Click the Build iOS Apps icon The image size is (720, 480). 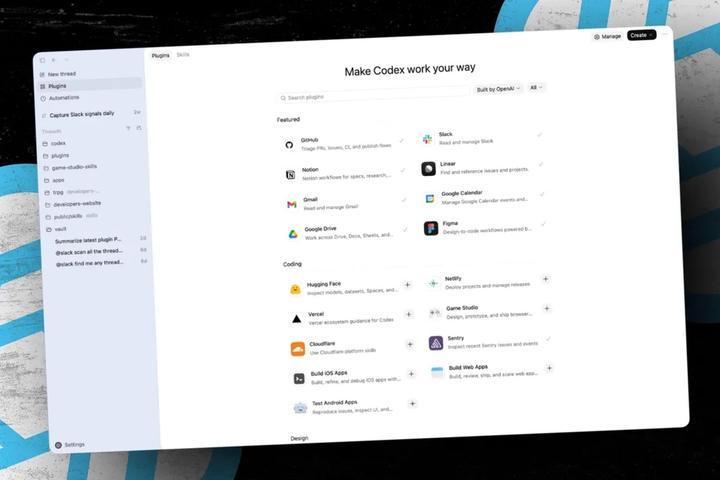pyautogui.click(x=299, y=379)
